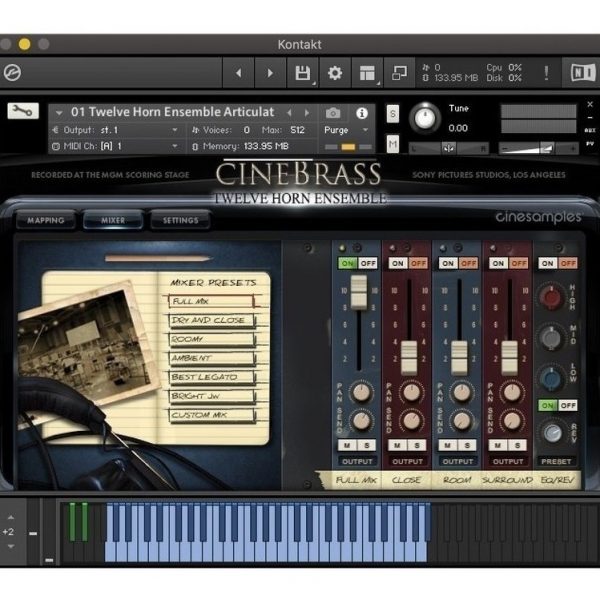This screenshot has width=600, height=600.
Task: Select the Bright JW preset
Action: pos(212,396)
